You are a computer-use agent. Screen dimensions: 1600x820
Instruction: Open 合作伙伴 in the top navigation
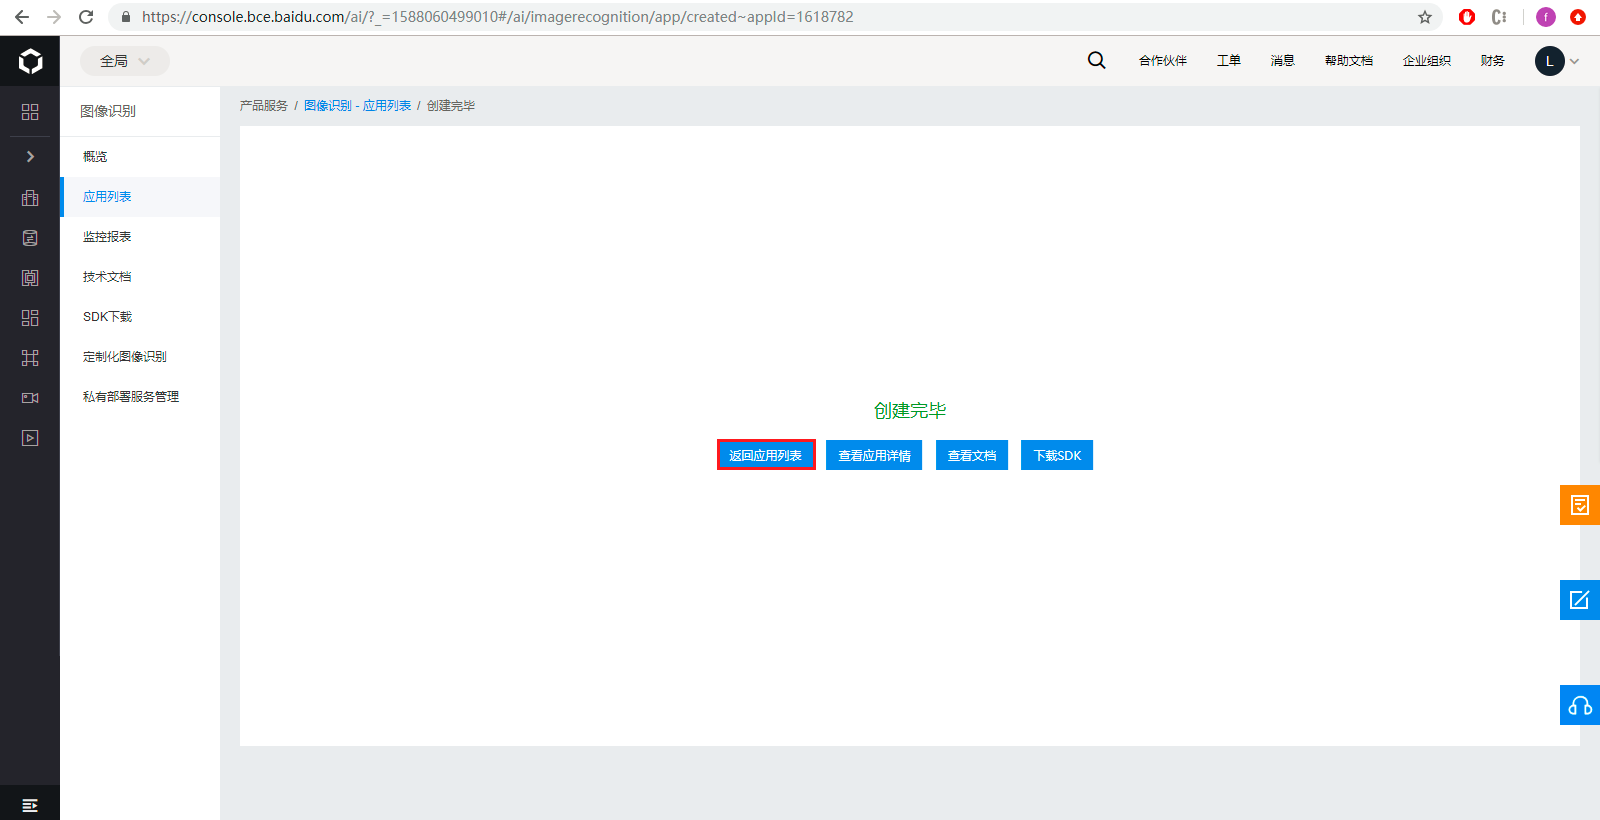click(x=1163, y=61)
